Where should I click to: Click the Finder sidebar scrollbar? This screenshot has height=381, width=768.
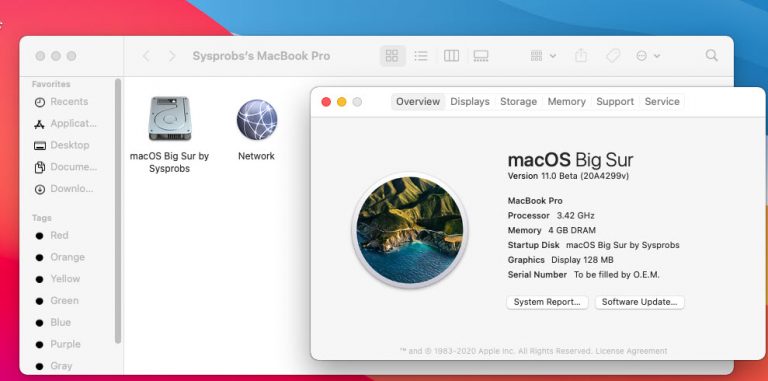(118, 211)
